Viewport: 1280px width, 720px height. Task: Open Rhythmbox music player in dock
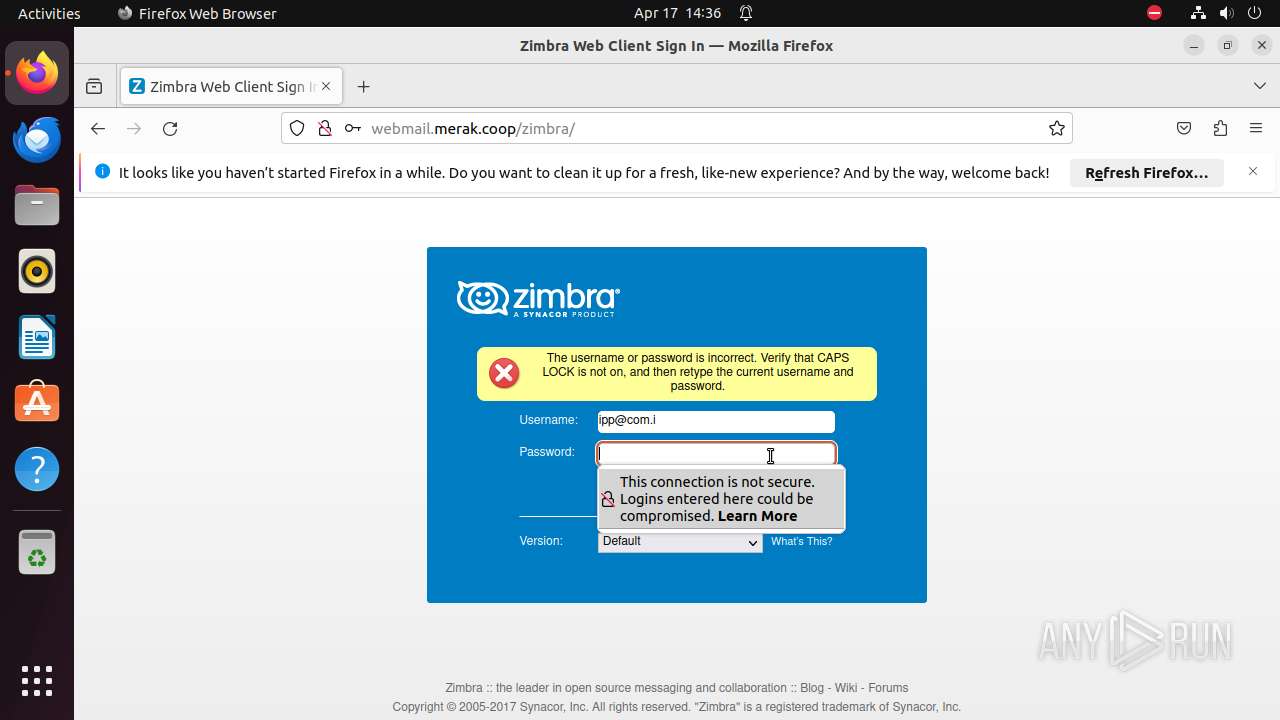(x=37, y=271)
